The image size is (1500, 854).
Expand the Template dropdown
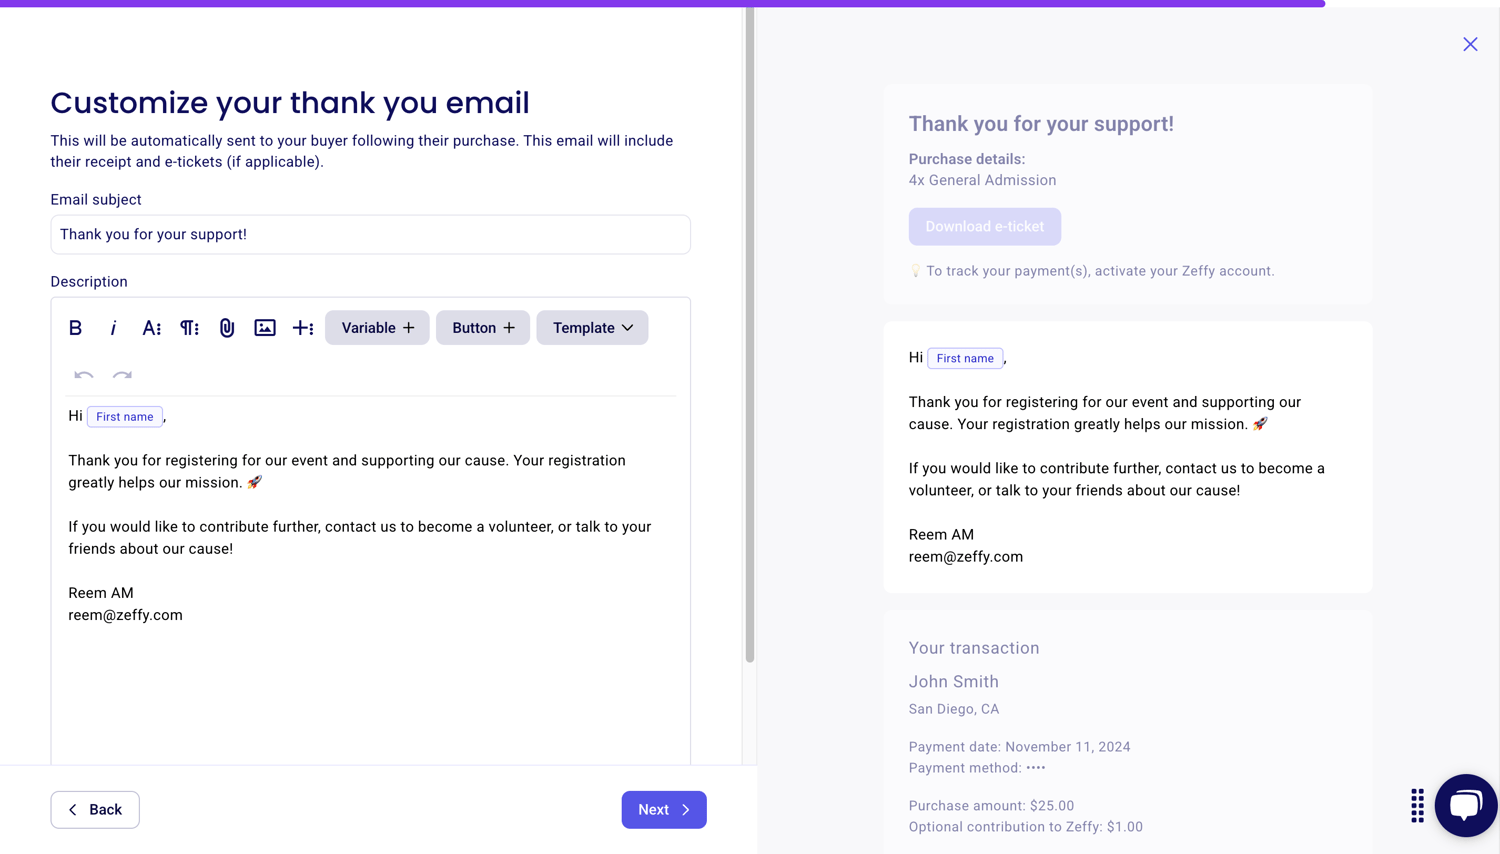click(x=592, y=328)
